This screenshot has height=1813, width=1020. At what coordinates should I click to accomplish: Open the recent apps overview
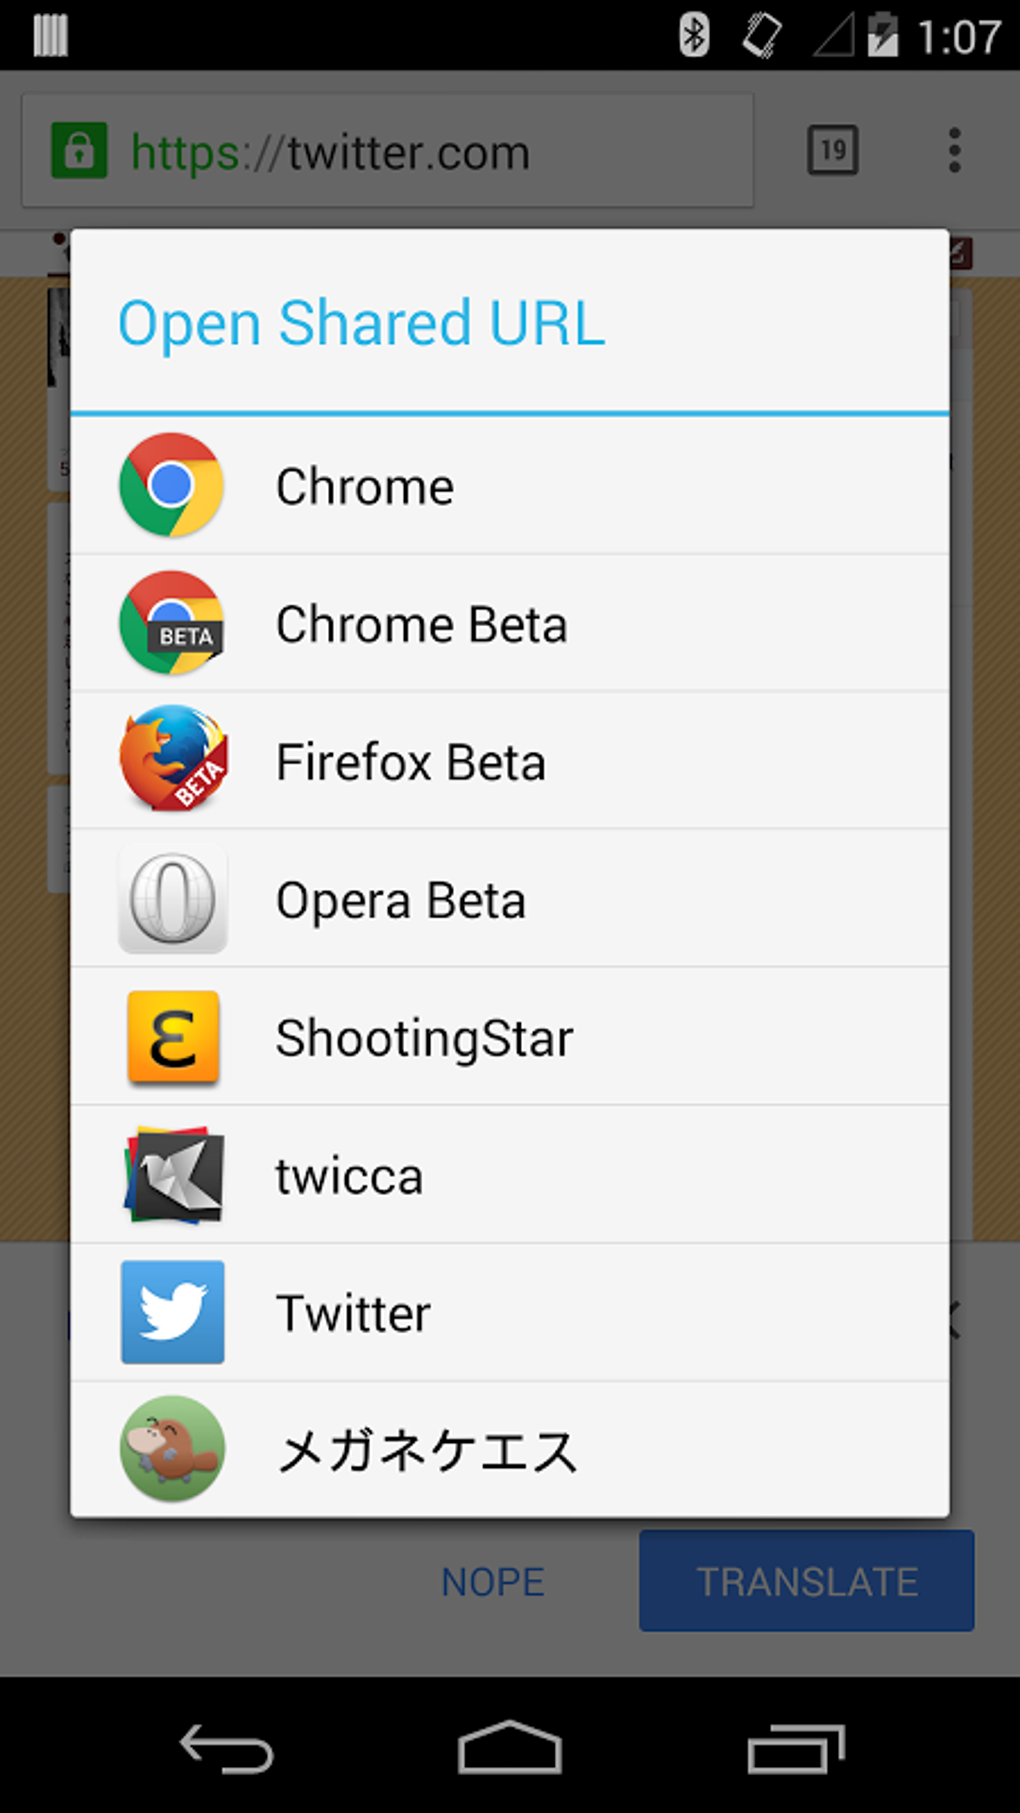(x=796, y=1750)
